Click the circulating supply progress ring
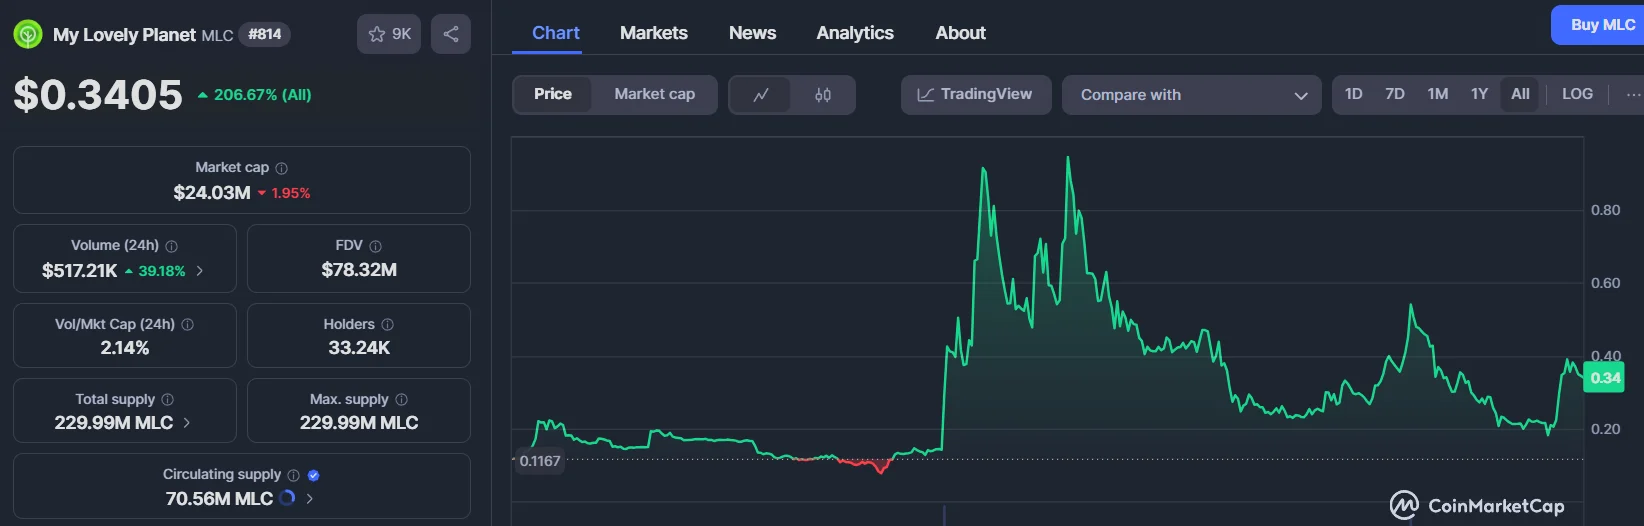 [x=287, y=498]
